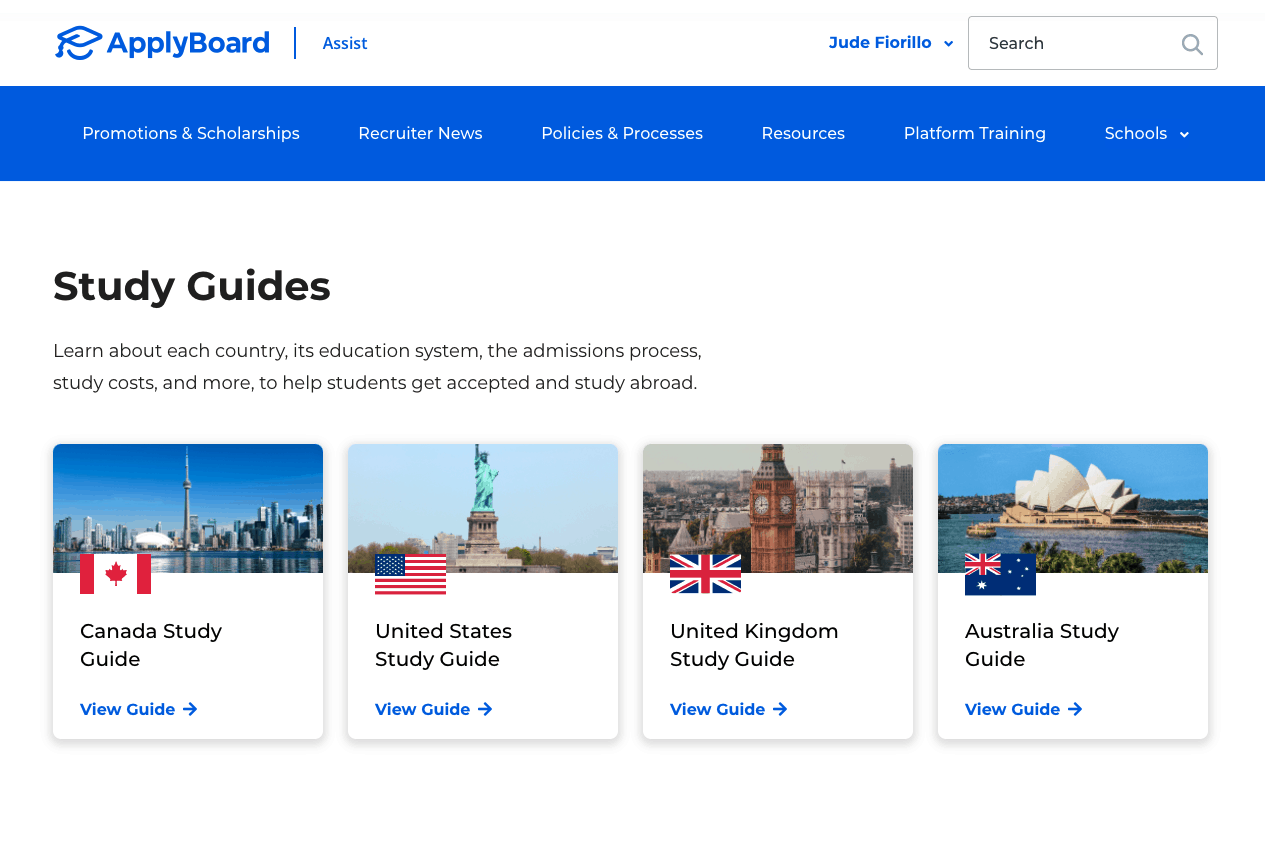Screen dimensions: 1265x848
Task: Select the United Kingdom flag icon
Action: tap(705, 574)
